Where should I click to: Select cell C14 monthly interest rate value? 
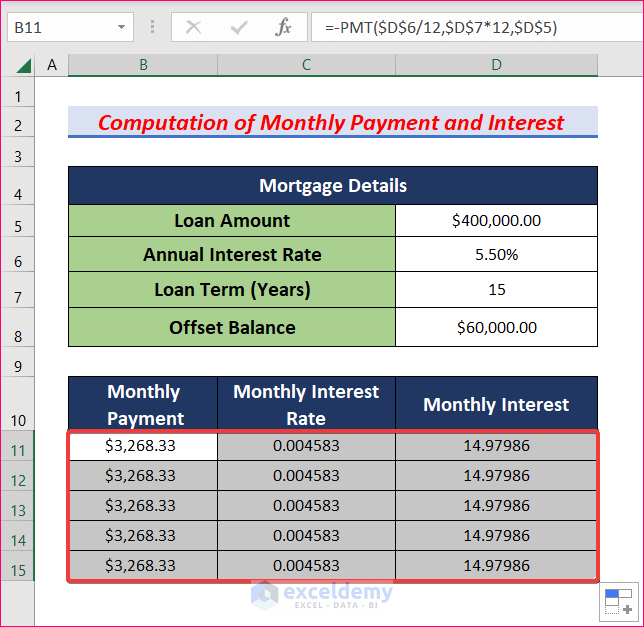point(306,535)
